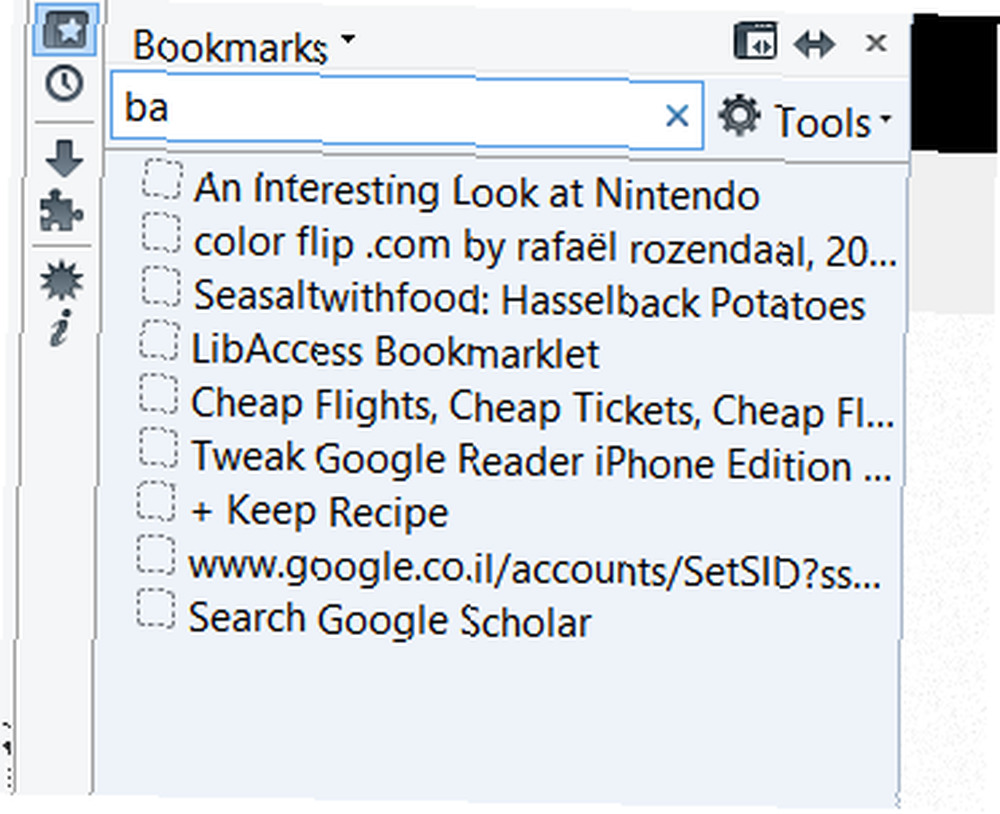Open 'Search Google Scholar' bookmark
The height and width of the screenshot is (814, 1000).
390,620
